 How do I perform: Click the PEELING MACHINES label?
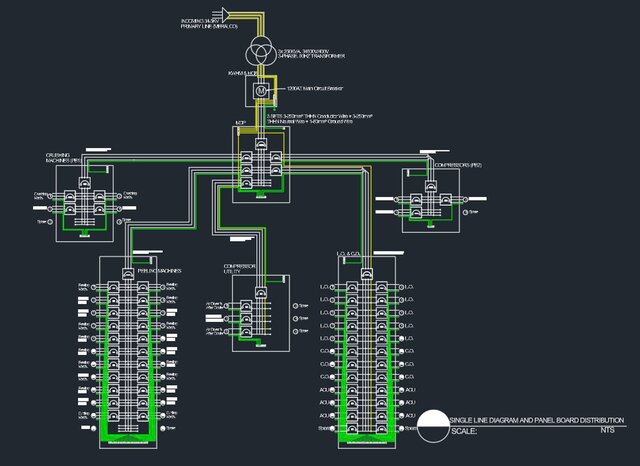click(x=160, y=271)
